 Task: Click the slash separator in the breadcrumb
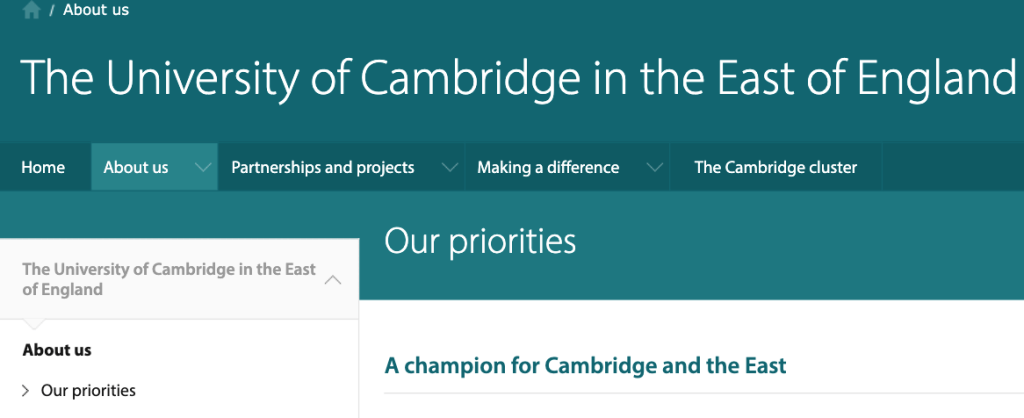point(51,10)
